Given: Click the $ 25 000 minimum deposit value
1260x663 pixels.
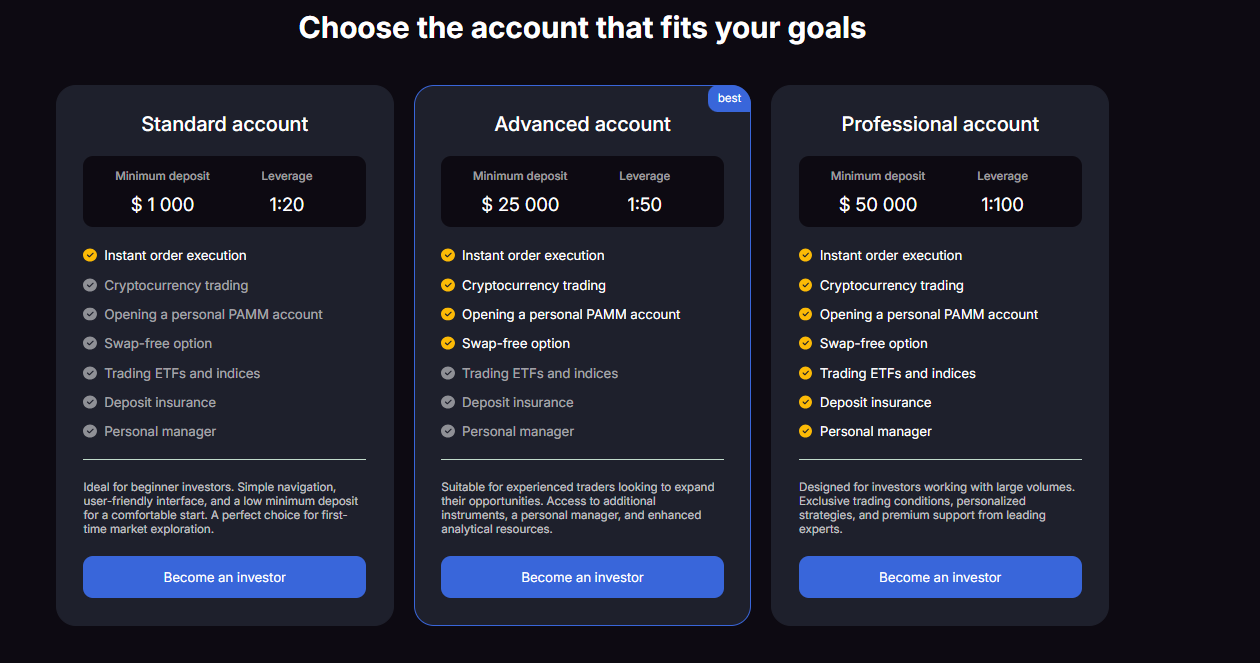Looking at the screenshot, I should click(520, 205).
